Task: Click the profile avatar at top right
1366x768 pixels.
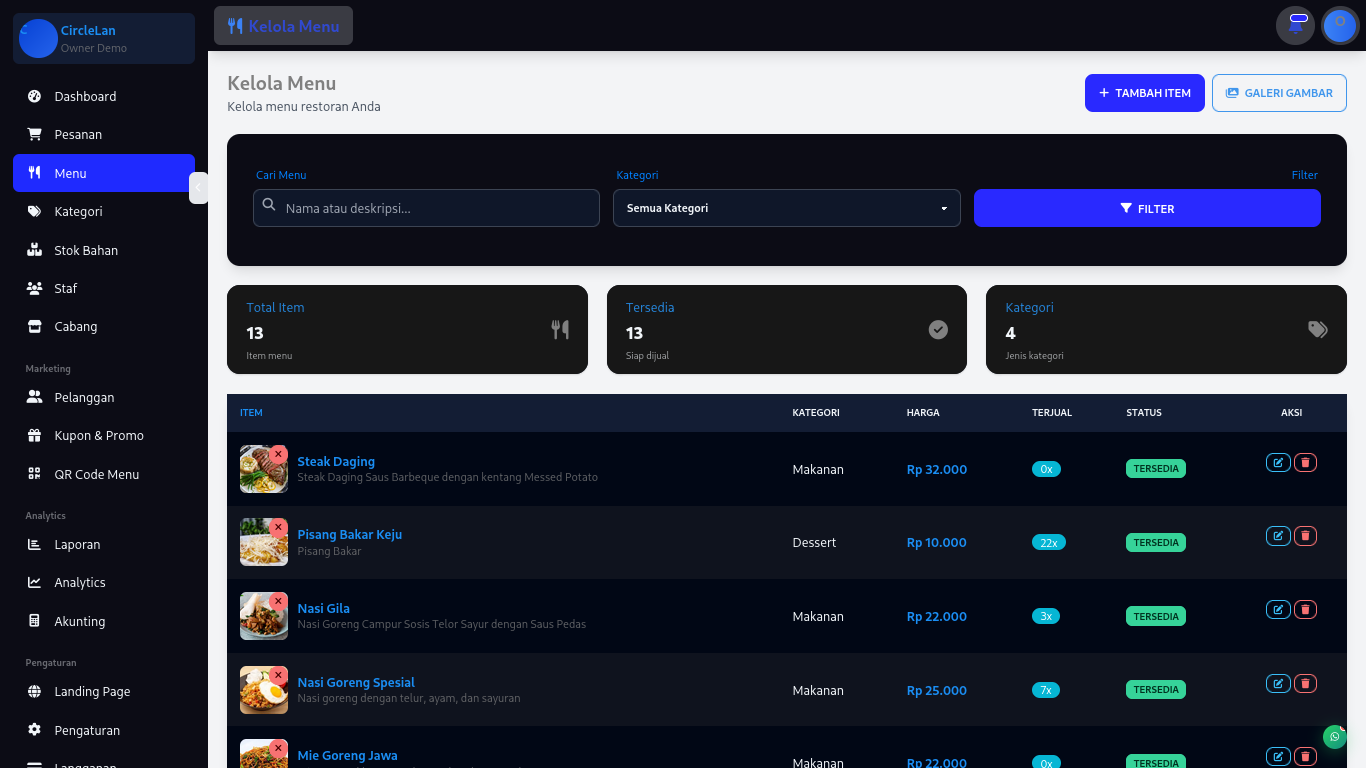Action: click(1340, 25)
